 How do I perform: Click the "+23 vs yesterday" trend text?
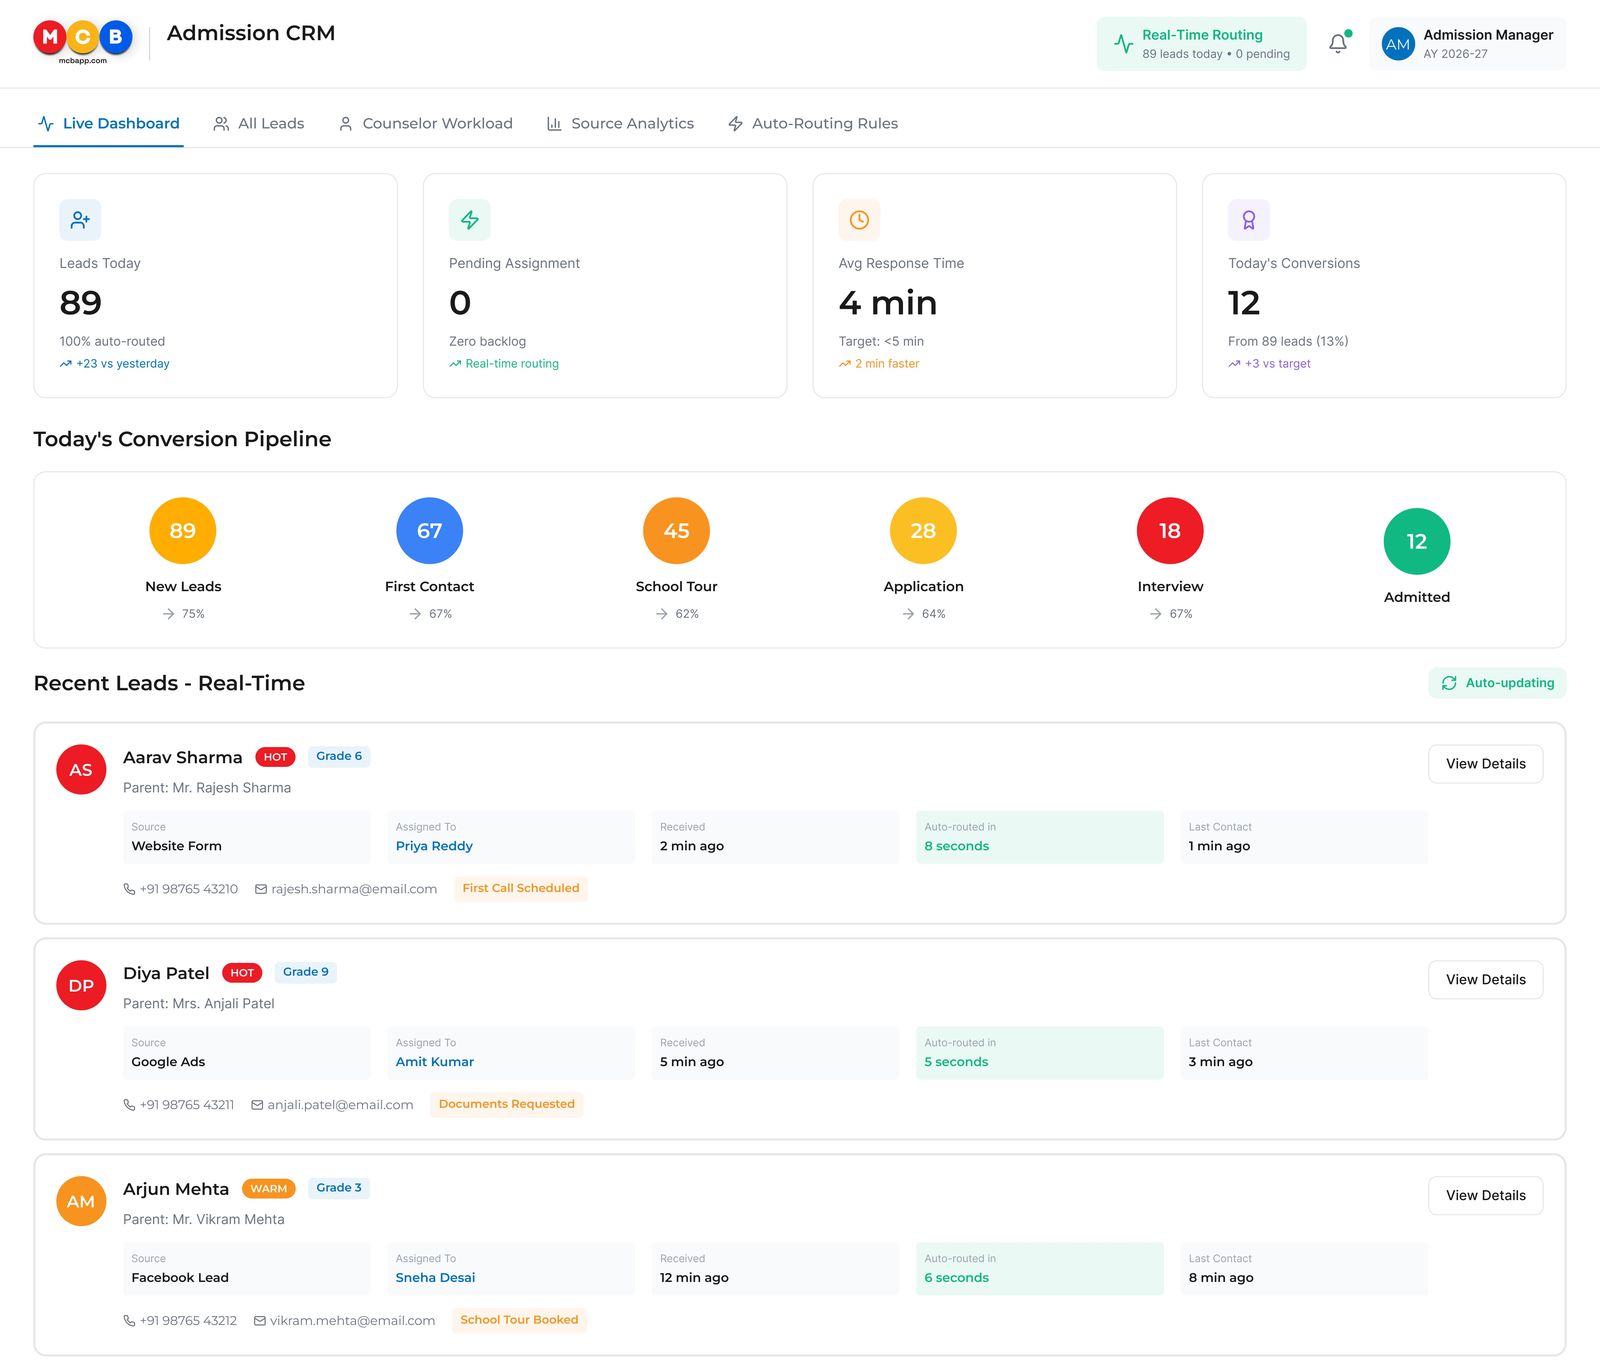point(123,364)
